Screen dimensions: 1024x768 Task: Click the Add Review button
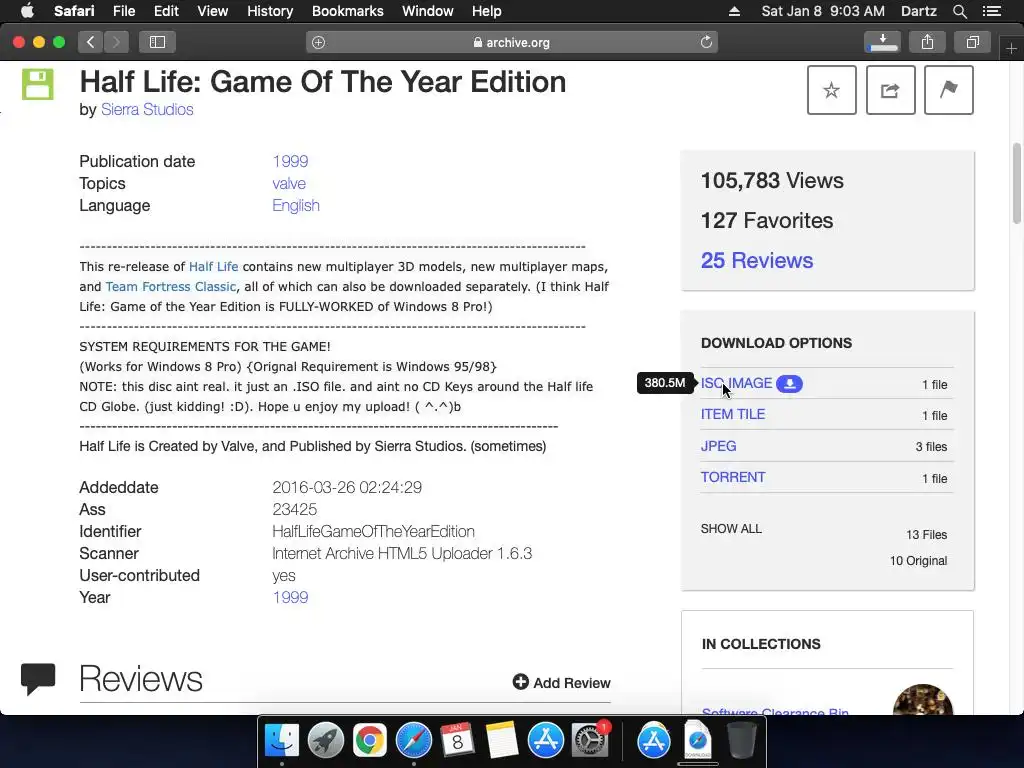click(562, 682)
